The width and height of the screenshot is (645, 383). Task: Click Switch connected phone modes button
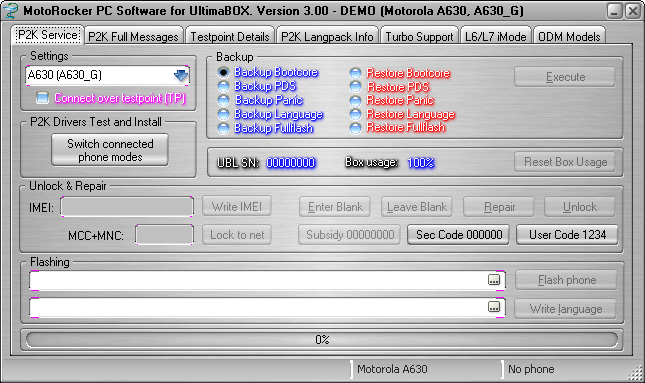pos(110,150)
